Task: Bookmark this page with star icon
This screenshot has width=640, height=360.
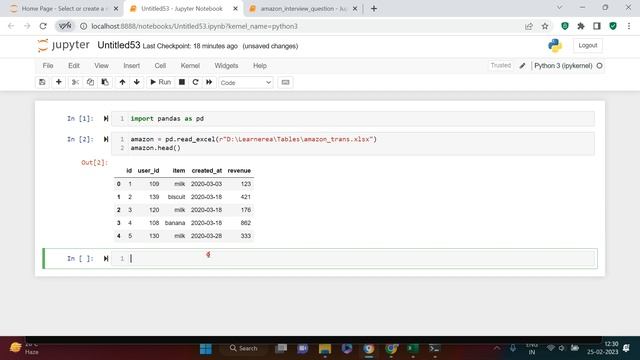Action: (x=545, y=26)
